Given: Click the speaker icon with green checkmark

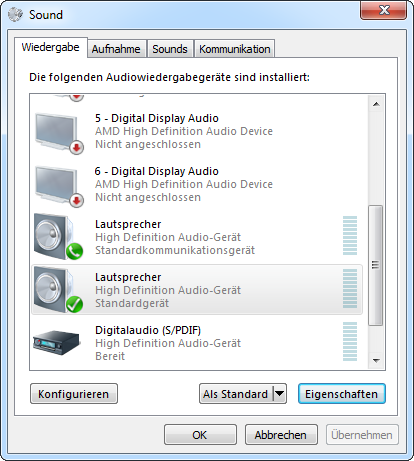Looking at the screenshot, I should [58, 290].
